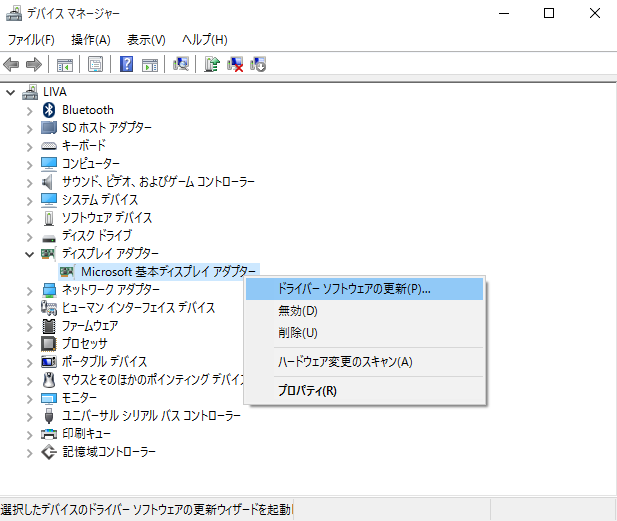The height and width of the screenshot is (521, 617).
Task: Collapse the ディスプレイ アダプター category
Action: coord(30,254)
